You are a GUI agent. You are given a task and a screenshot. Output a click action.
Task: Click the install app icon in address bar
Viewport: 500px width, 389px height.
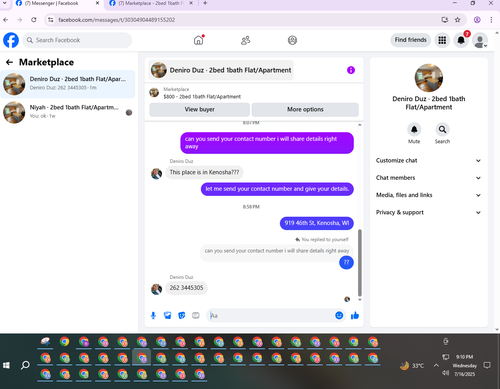pyautogui.click(x=445, y=20)
